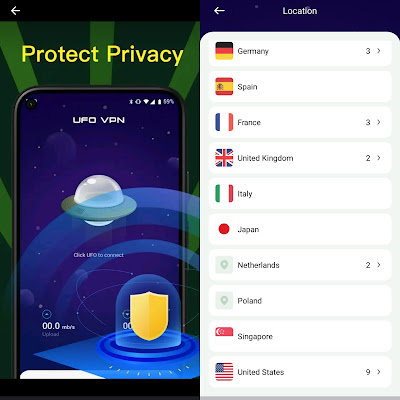Tap the 'Click UFO to connect' text

click(99, 255)
